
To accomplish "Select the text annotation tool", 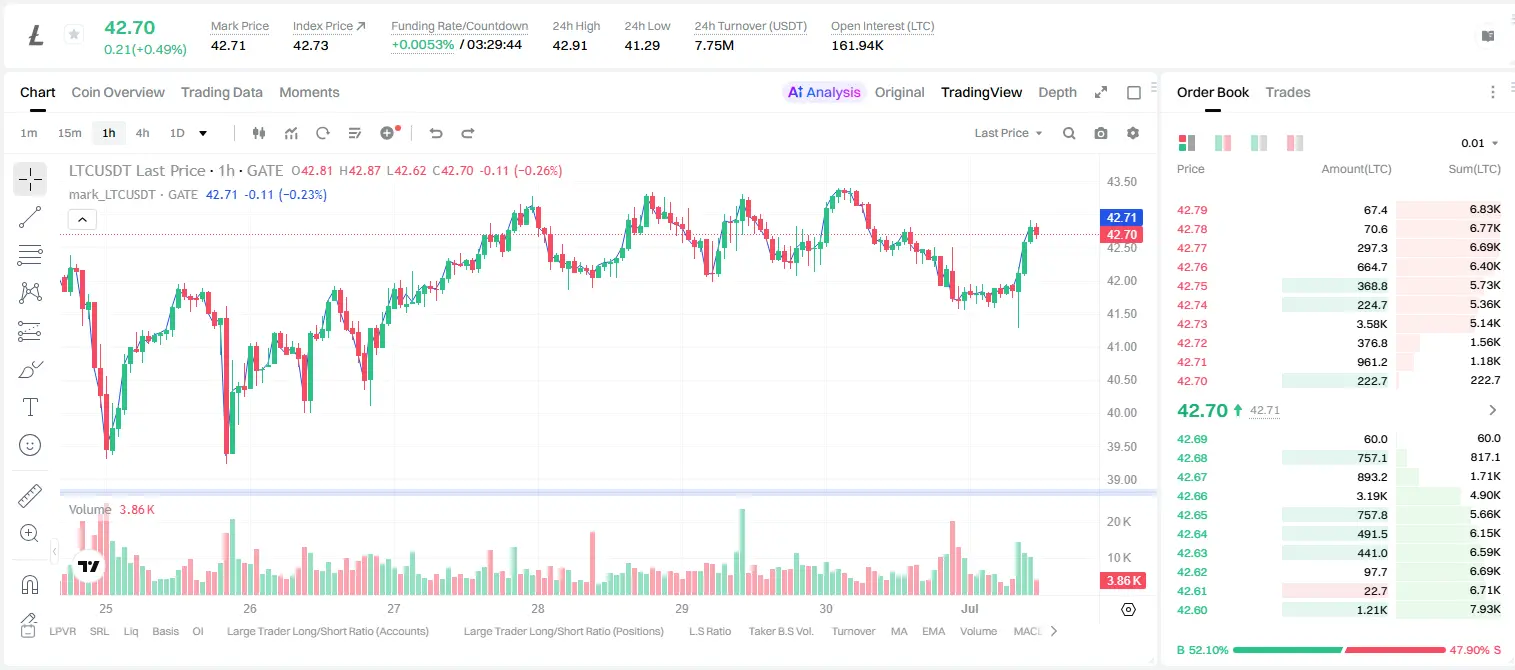I will pos(30,407).
